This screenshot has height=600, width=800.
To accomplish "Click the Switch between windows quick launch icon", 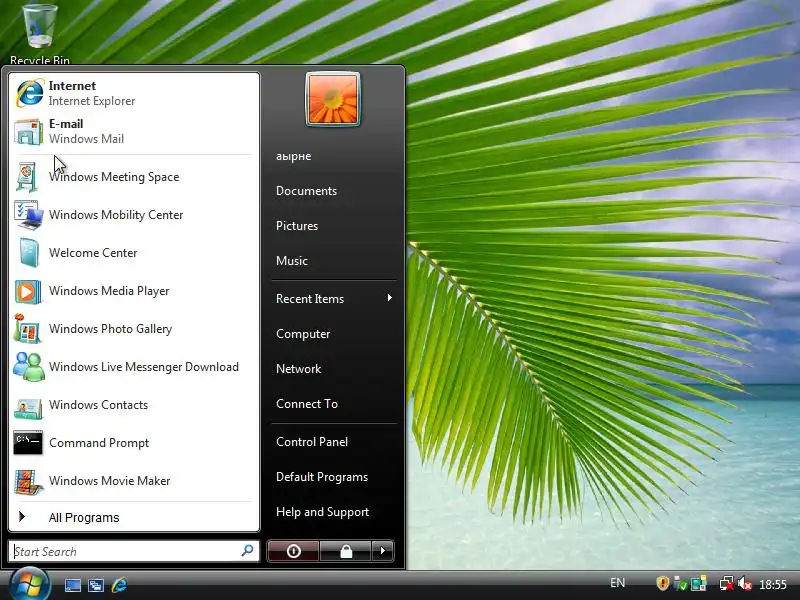I will click(x=95, y=585).
